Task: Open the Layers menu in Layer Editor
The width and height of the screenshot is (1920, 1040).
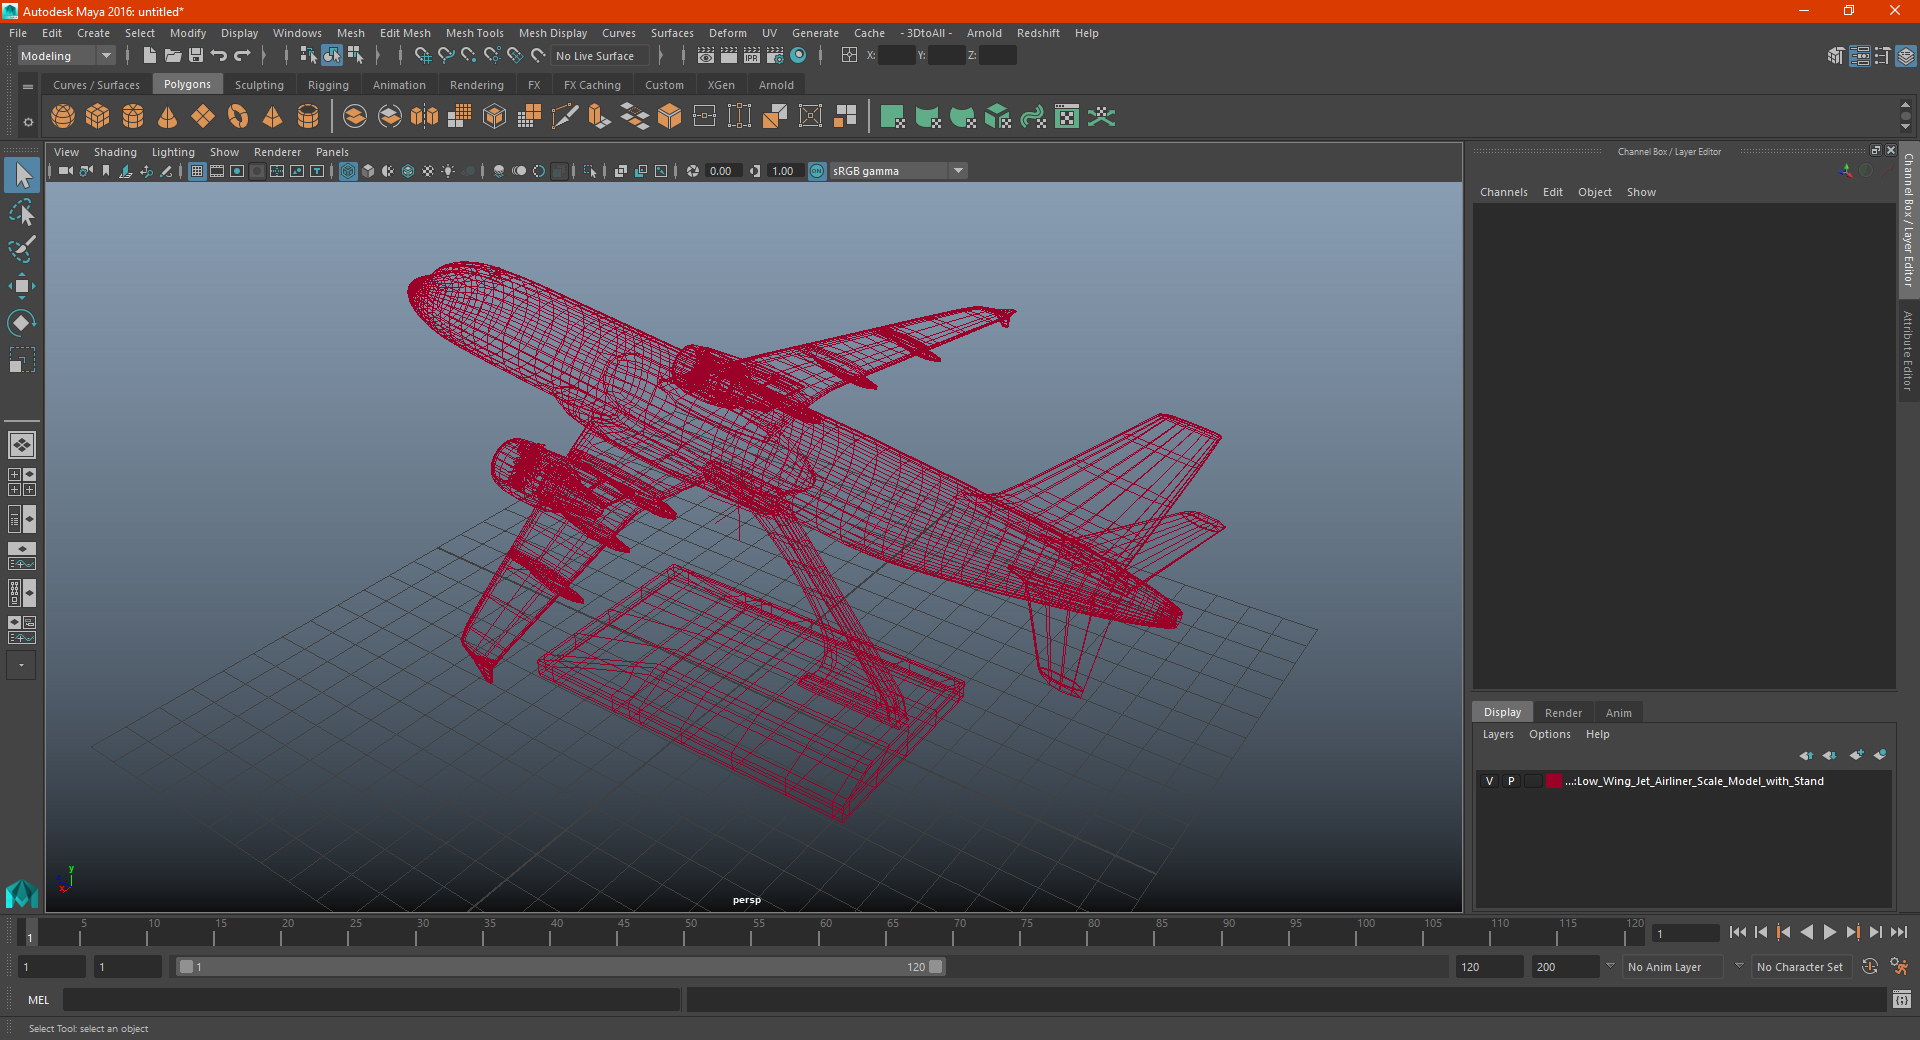Action: pyautogui.click(x=1497, y=734)
